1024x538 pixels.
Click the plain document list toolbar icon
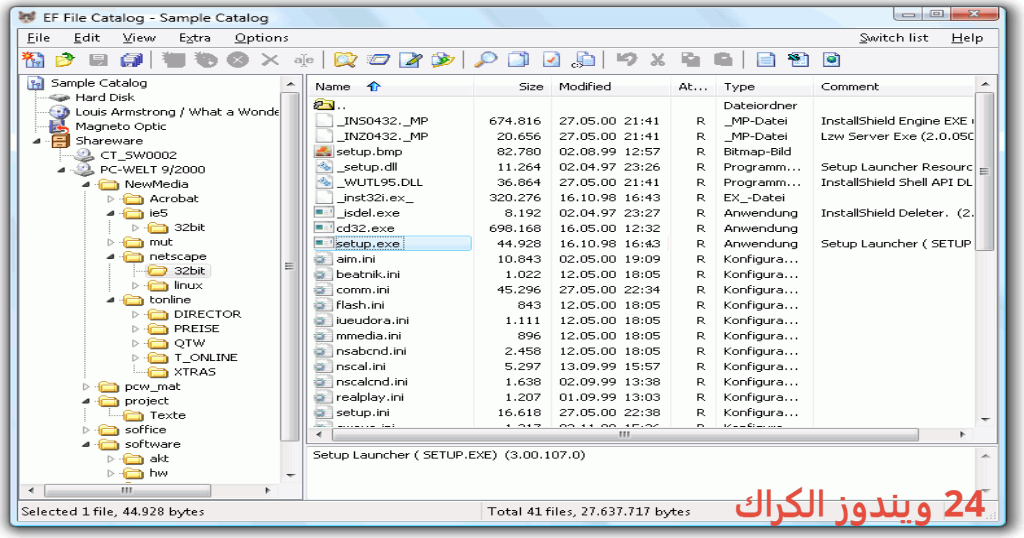coord(765,60)
